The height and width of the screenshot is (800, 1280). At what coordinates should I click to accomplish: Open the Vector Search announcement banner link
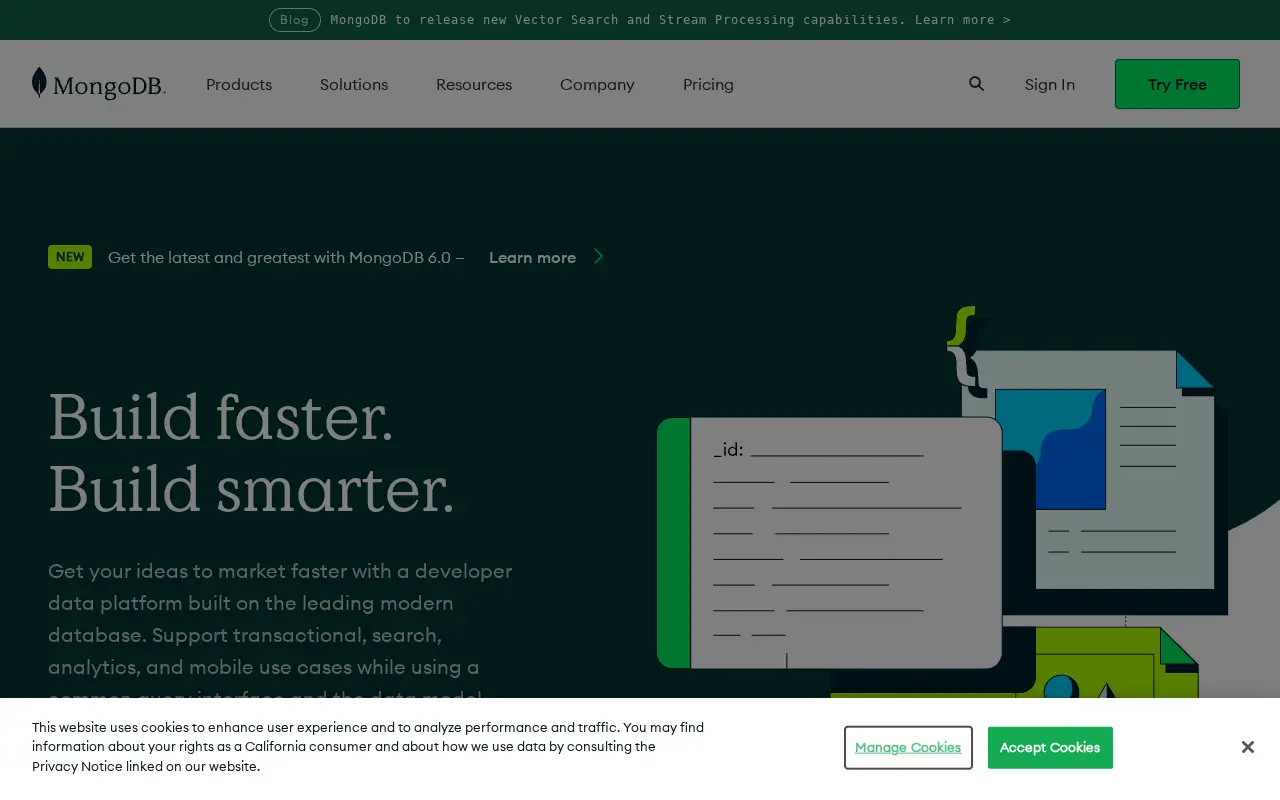(x=670, y=20)
